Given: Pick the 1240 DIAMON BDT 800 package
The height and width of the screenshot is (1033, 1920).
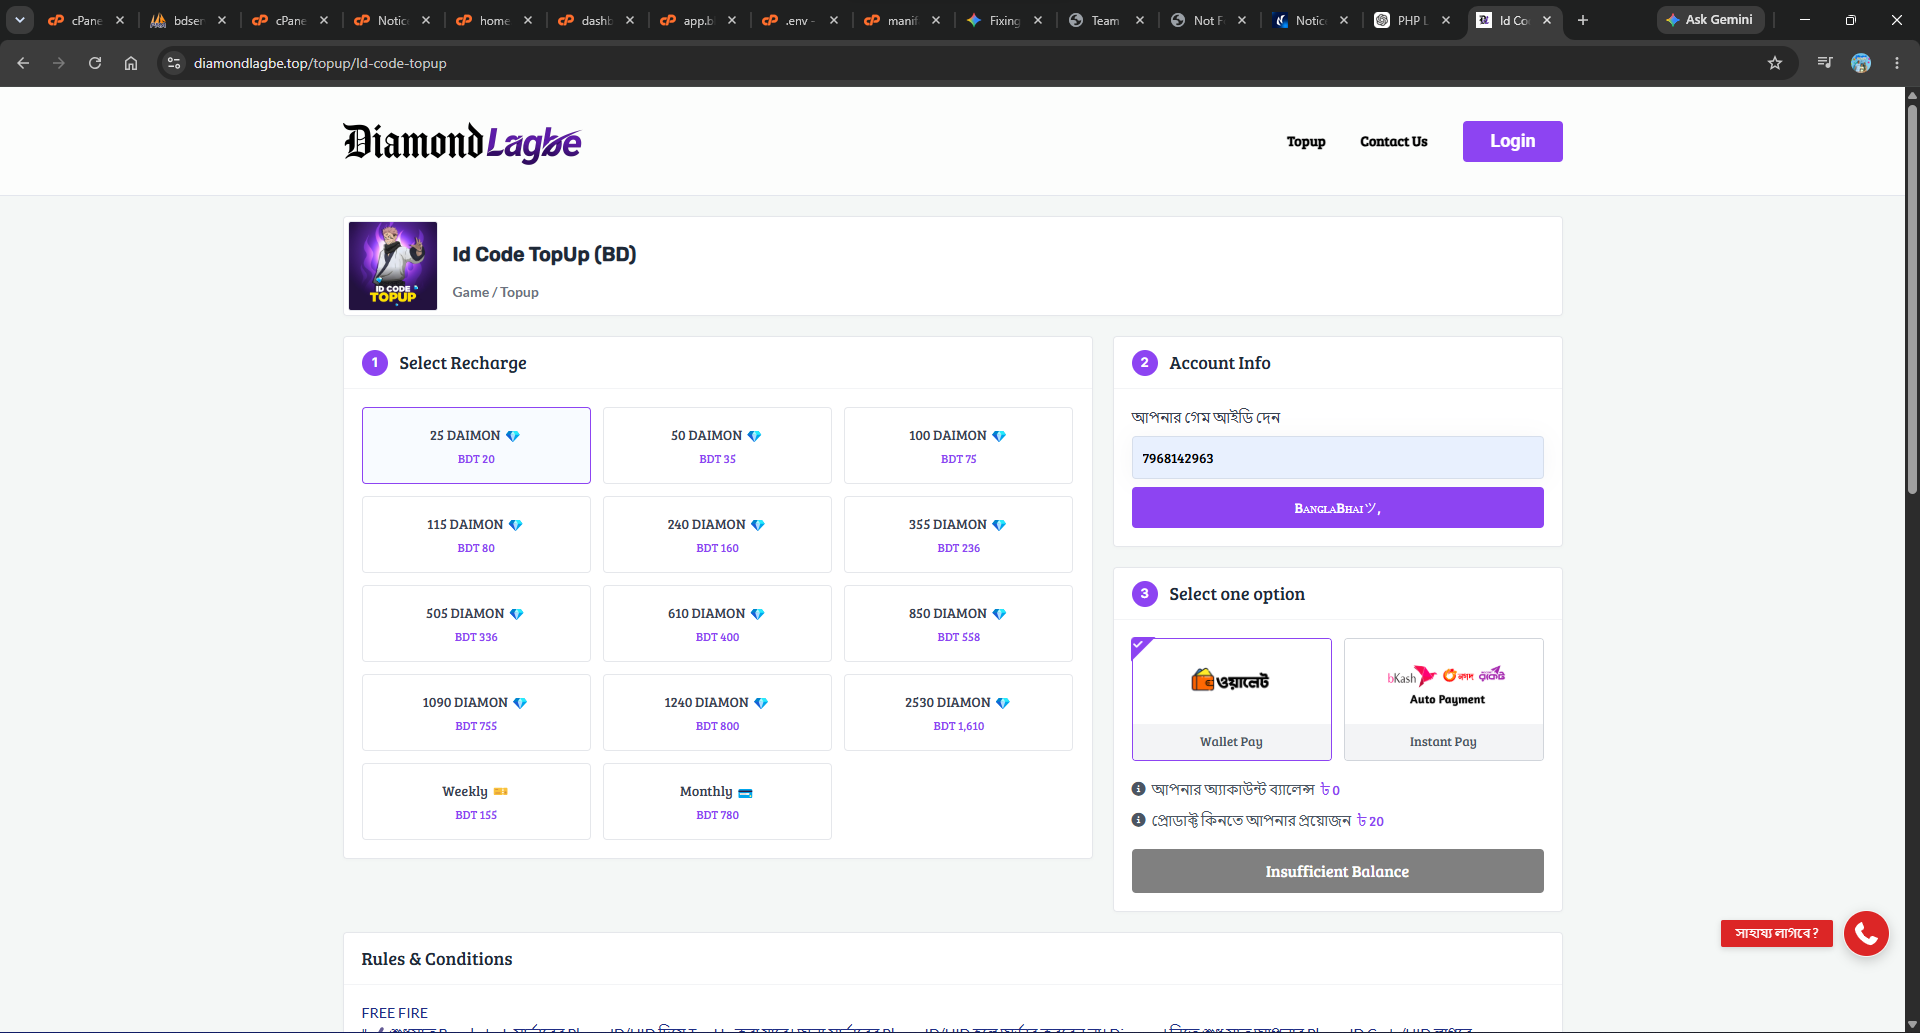Looking at the screenshot, I should click(717, 712).
